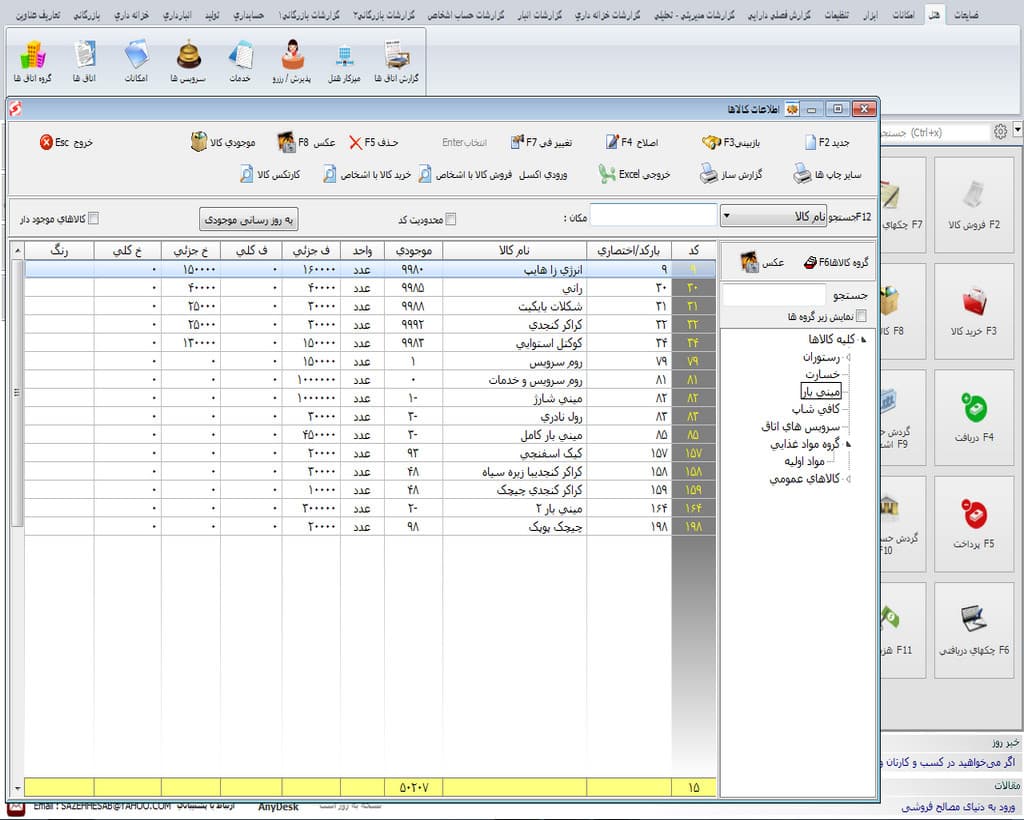Click group search (جستجو) input field

(774, 296)
